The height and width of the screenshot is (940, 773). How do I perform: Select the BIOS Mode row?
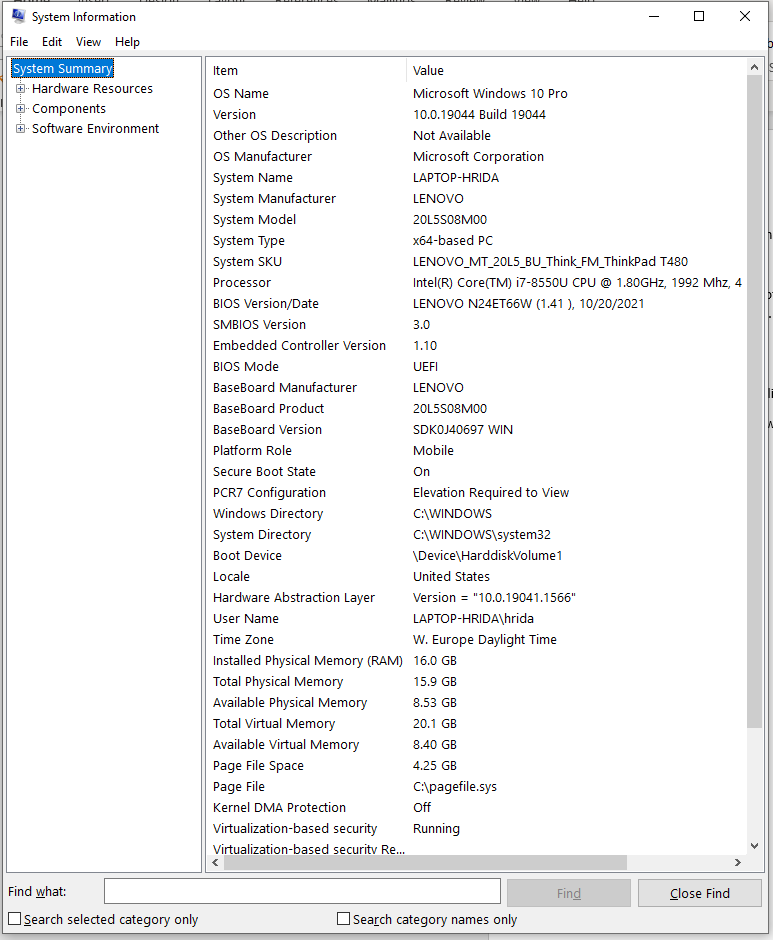coord(477,366)
